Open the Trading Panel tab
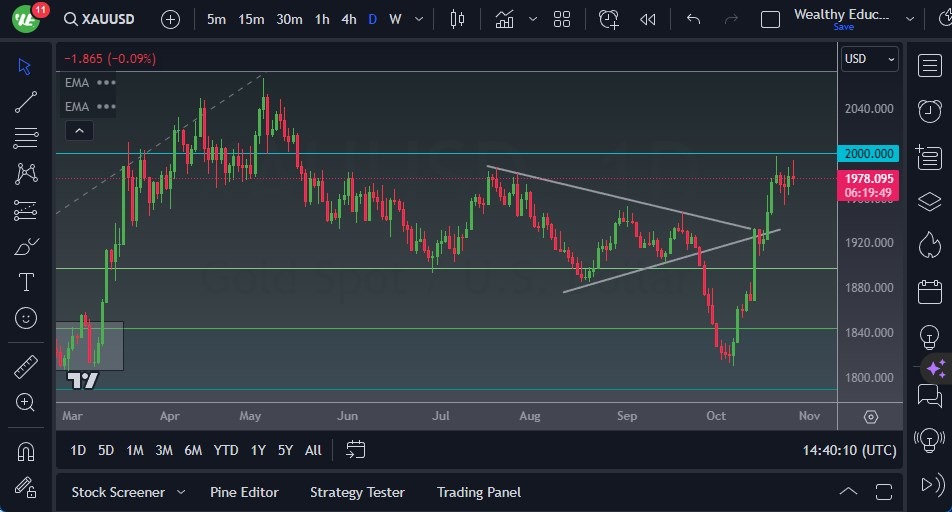The height and width of the screenshot is (512, 952). click(x=478, y=493)
